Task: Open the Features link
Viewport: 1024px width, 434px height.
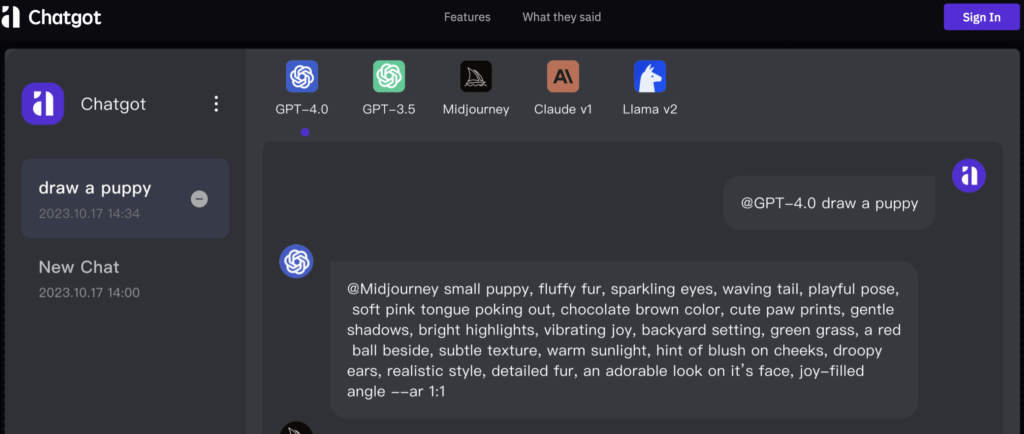Action: point(467,17)
